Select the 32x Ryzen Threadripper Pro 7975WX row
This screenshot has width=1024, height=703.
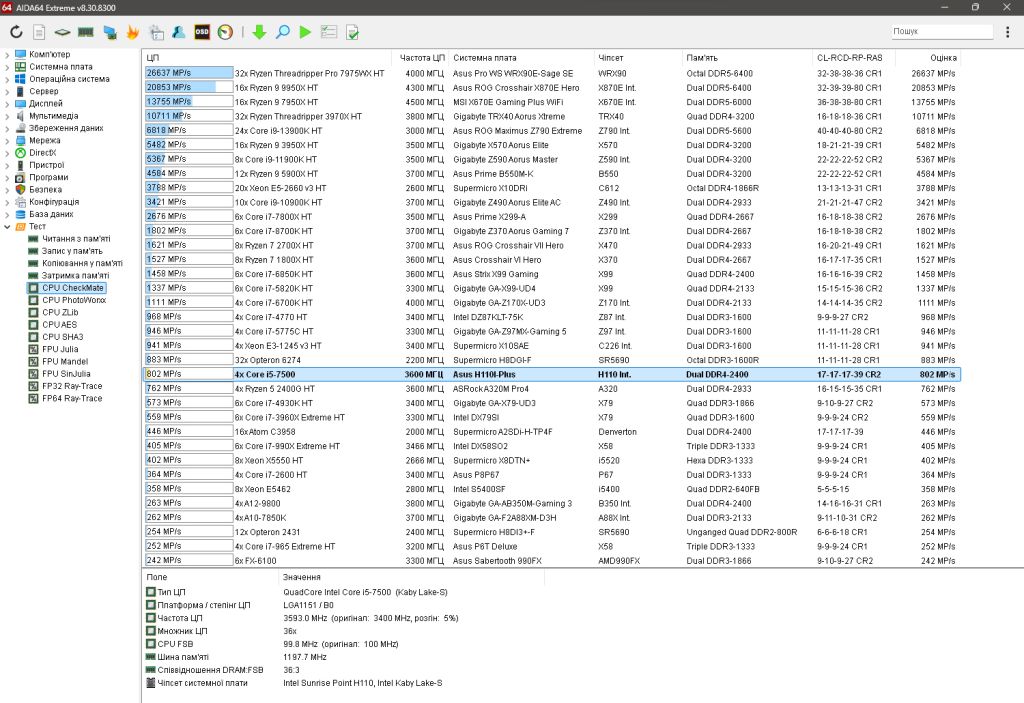pyautogui.click(x=552, y=73)
